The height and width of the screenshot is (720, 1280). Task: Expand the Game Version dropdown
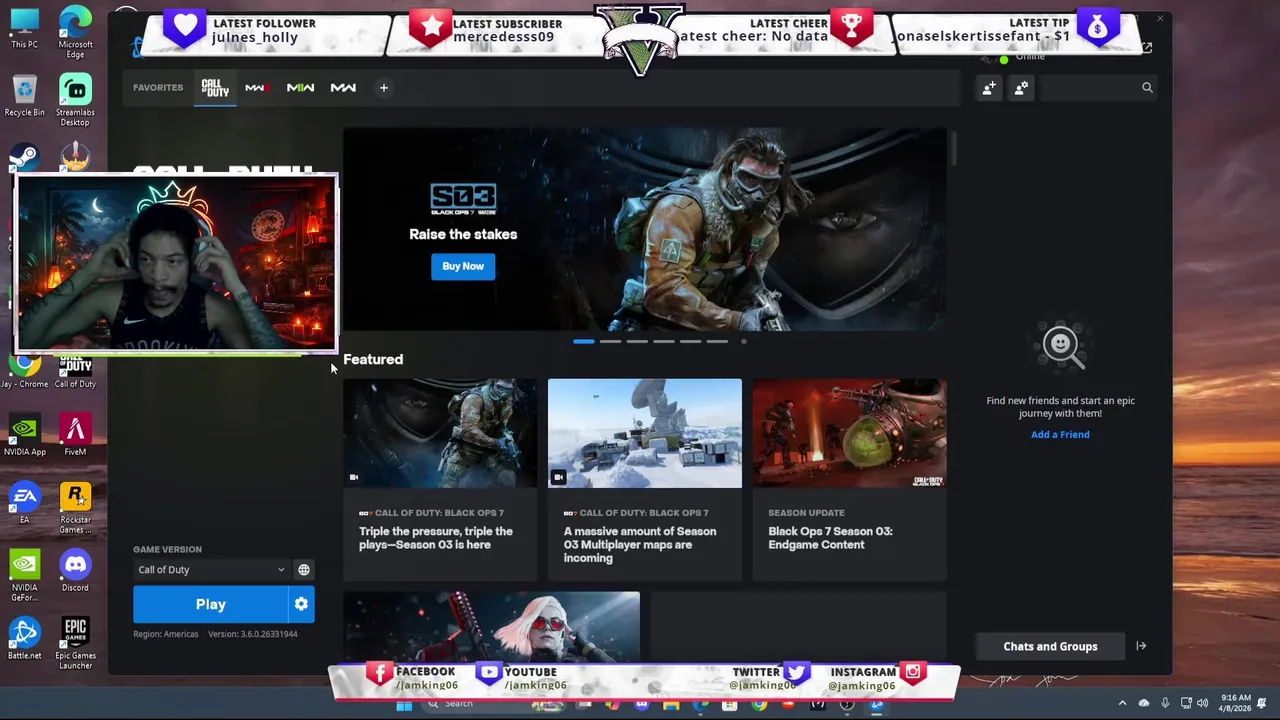pyautogui.click(x=211, y=570)
